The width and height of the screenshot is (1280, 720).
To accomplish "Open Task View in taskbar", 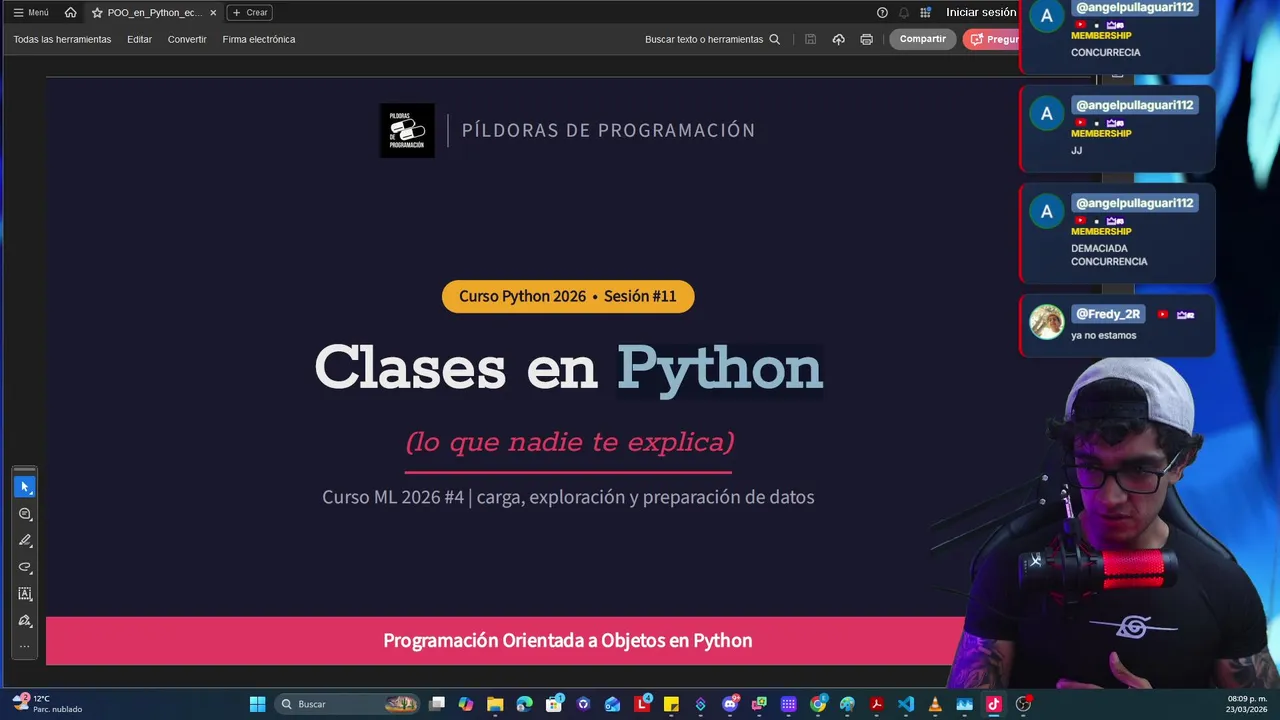I will (437, 704).
